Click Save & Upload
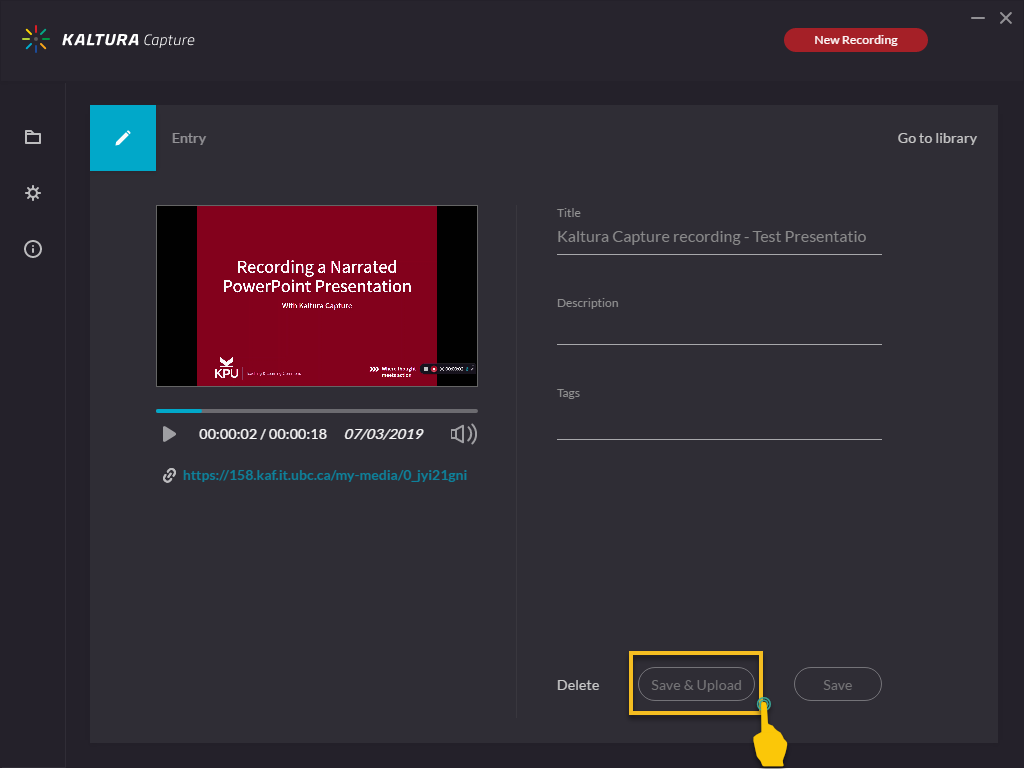The width and height of the screenshot is (1024, 769). click(x=696, y=684)
